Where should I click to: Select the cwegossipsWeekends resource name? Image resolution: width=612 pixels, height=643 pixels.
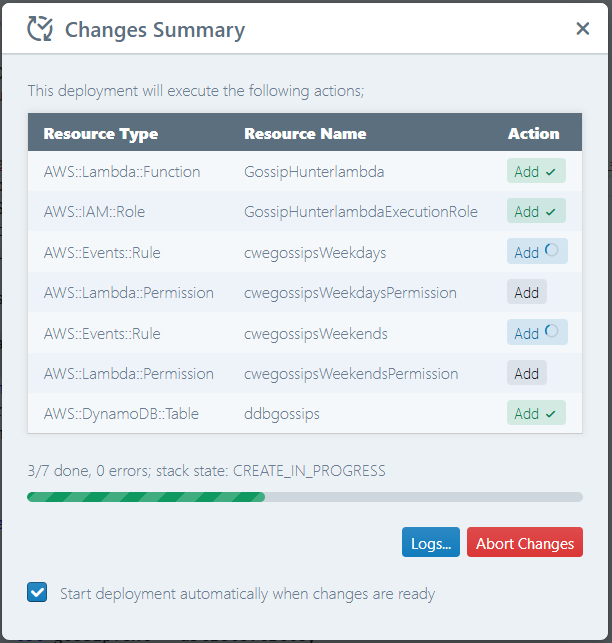[316, 334]
